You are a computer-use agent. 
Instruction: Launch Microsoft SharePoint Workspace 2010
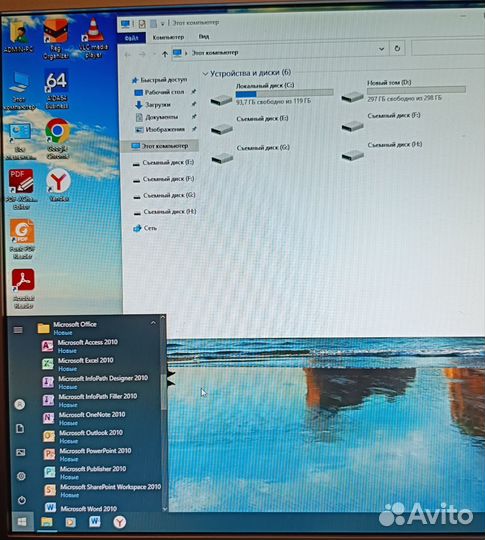pyautogui.click(x=102, y=490)
